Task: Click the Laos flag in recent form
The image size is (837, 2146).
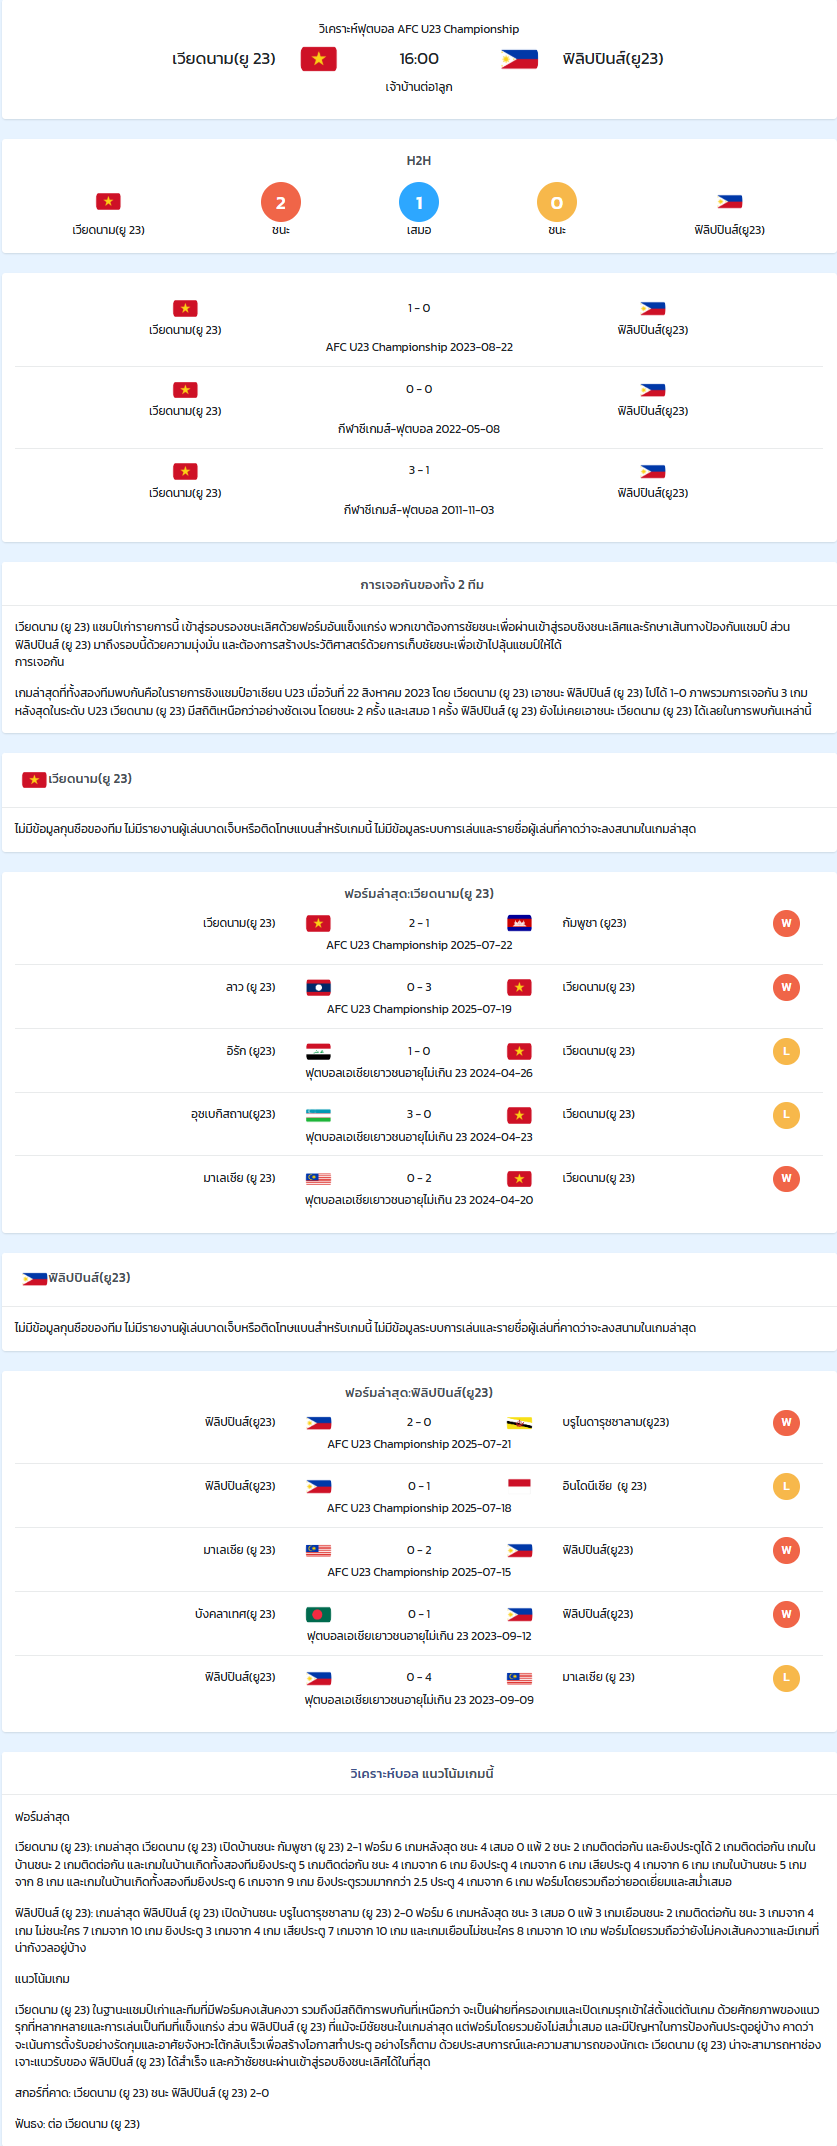Action: coord(318,987)
